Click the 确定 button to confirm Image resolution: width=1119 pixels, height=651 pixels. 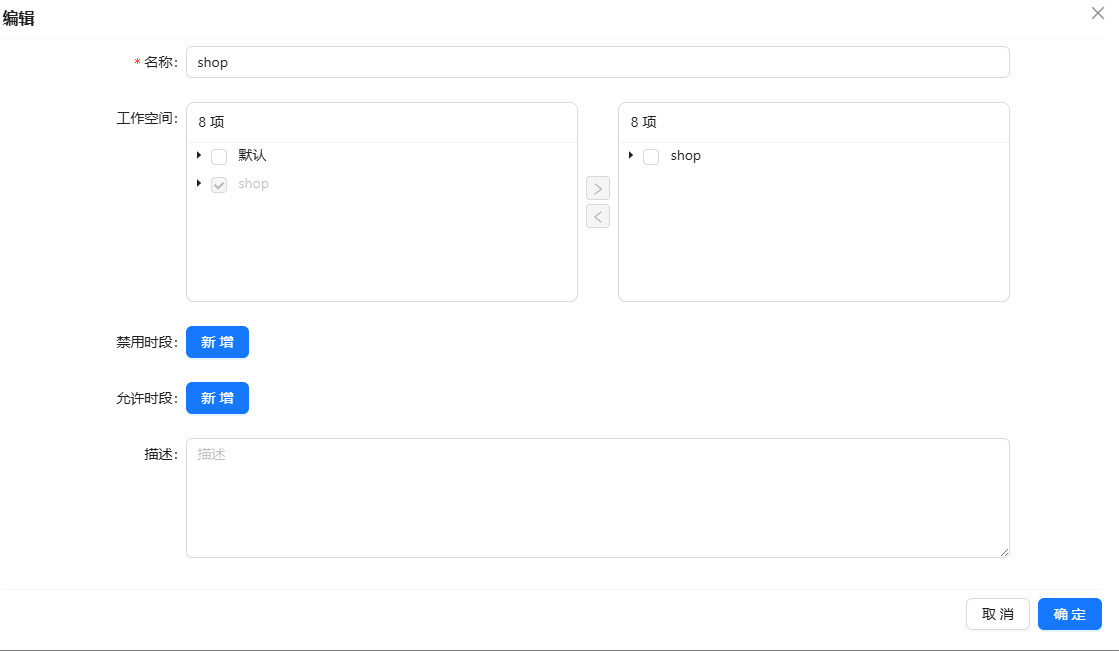[1069, 614]
